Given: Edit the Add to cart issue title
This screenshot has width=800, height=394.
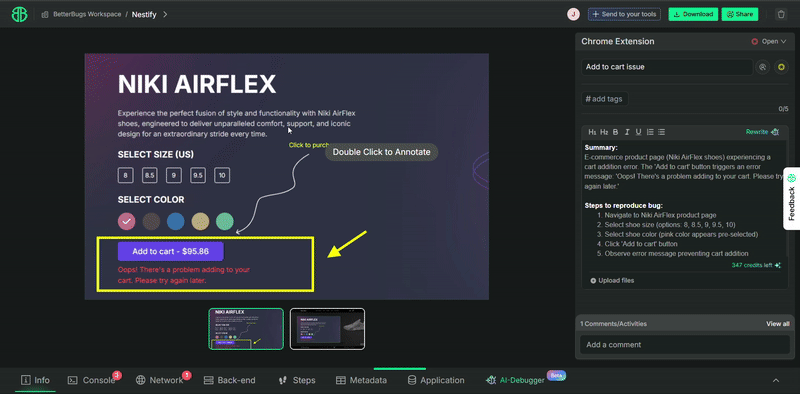Looking at the screenshot, I should [x=667, y=67].
